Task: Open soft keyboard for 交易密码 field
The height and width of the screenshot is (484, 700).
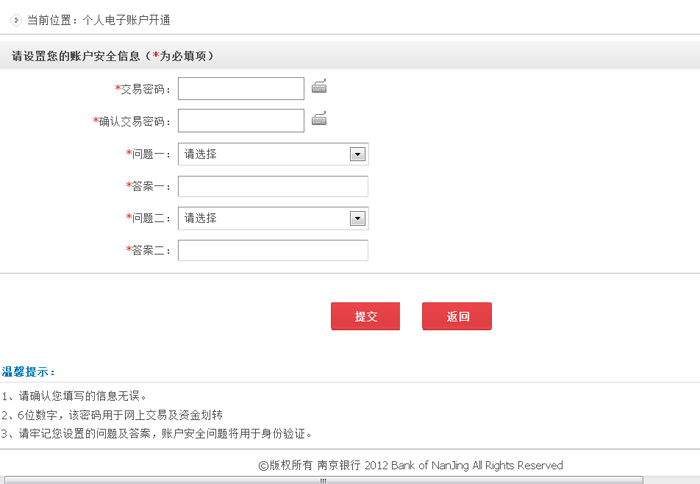Action: pos(319,87)
